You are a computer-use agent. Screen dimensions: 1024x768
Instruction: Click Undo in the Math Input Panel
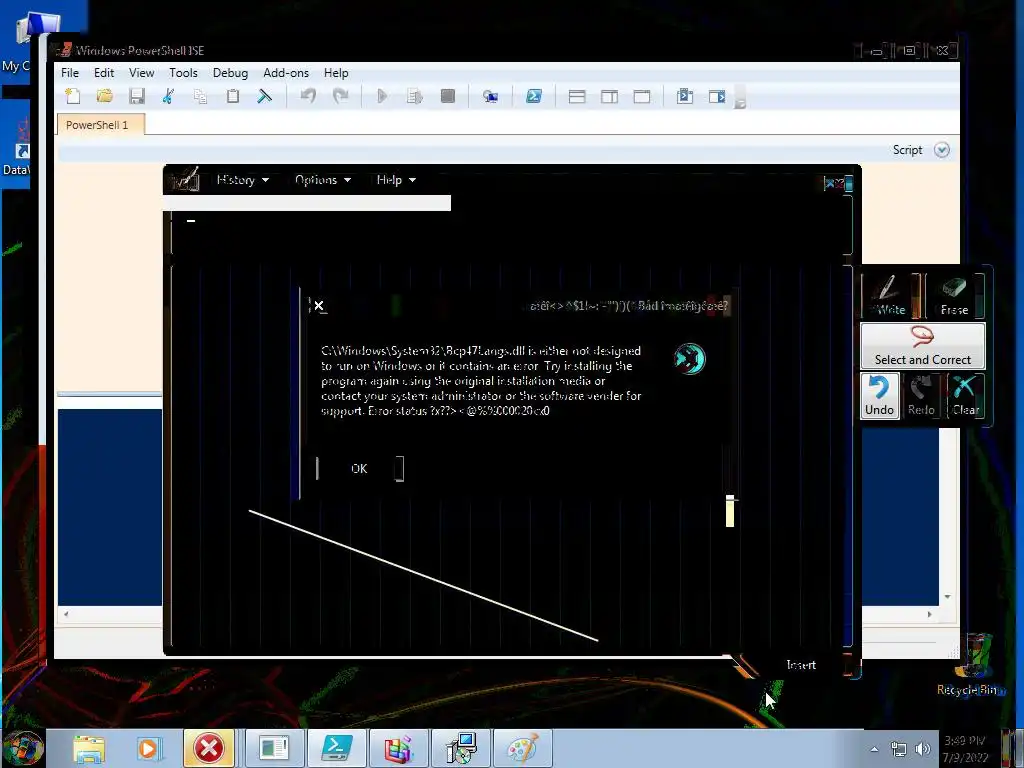[880, 396]
